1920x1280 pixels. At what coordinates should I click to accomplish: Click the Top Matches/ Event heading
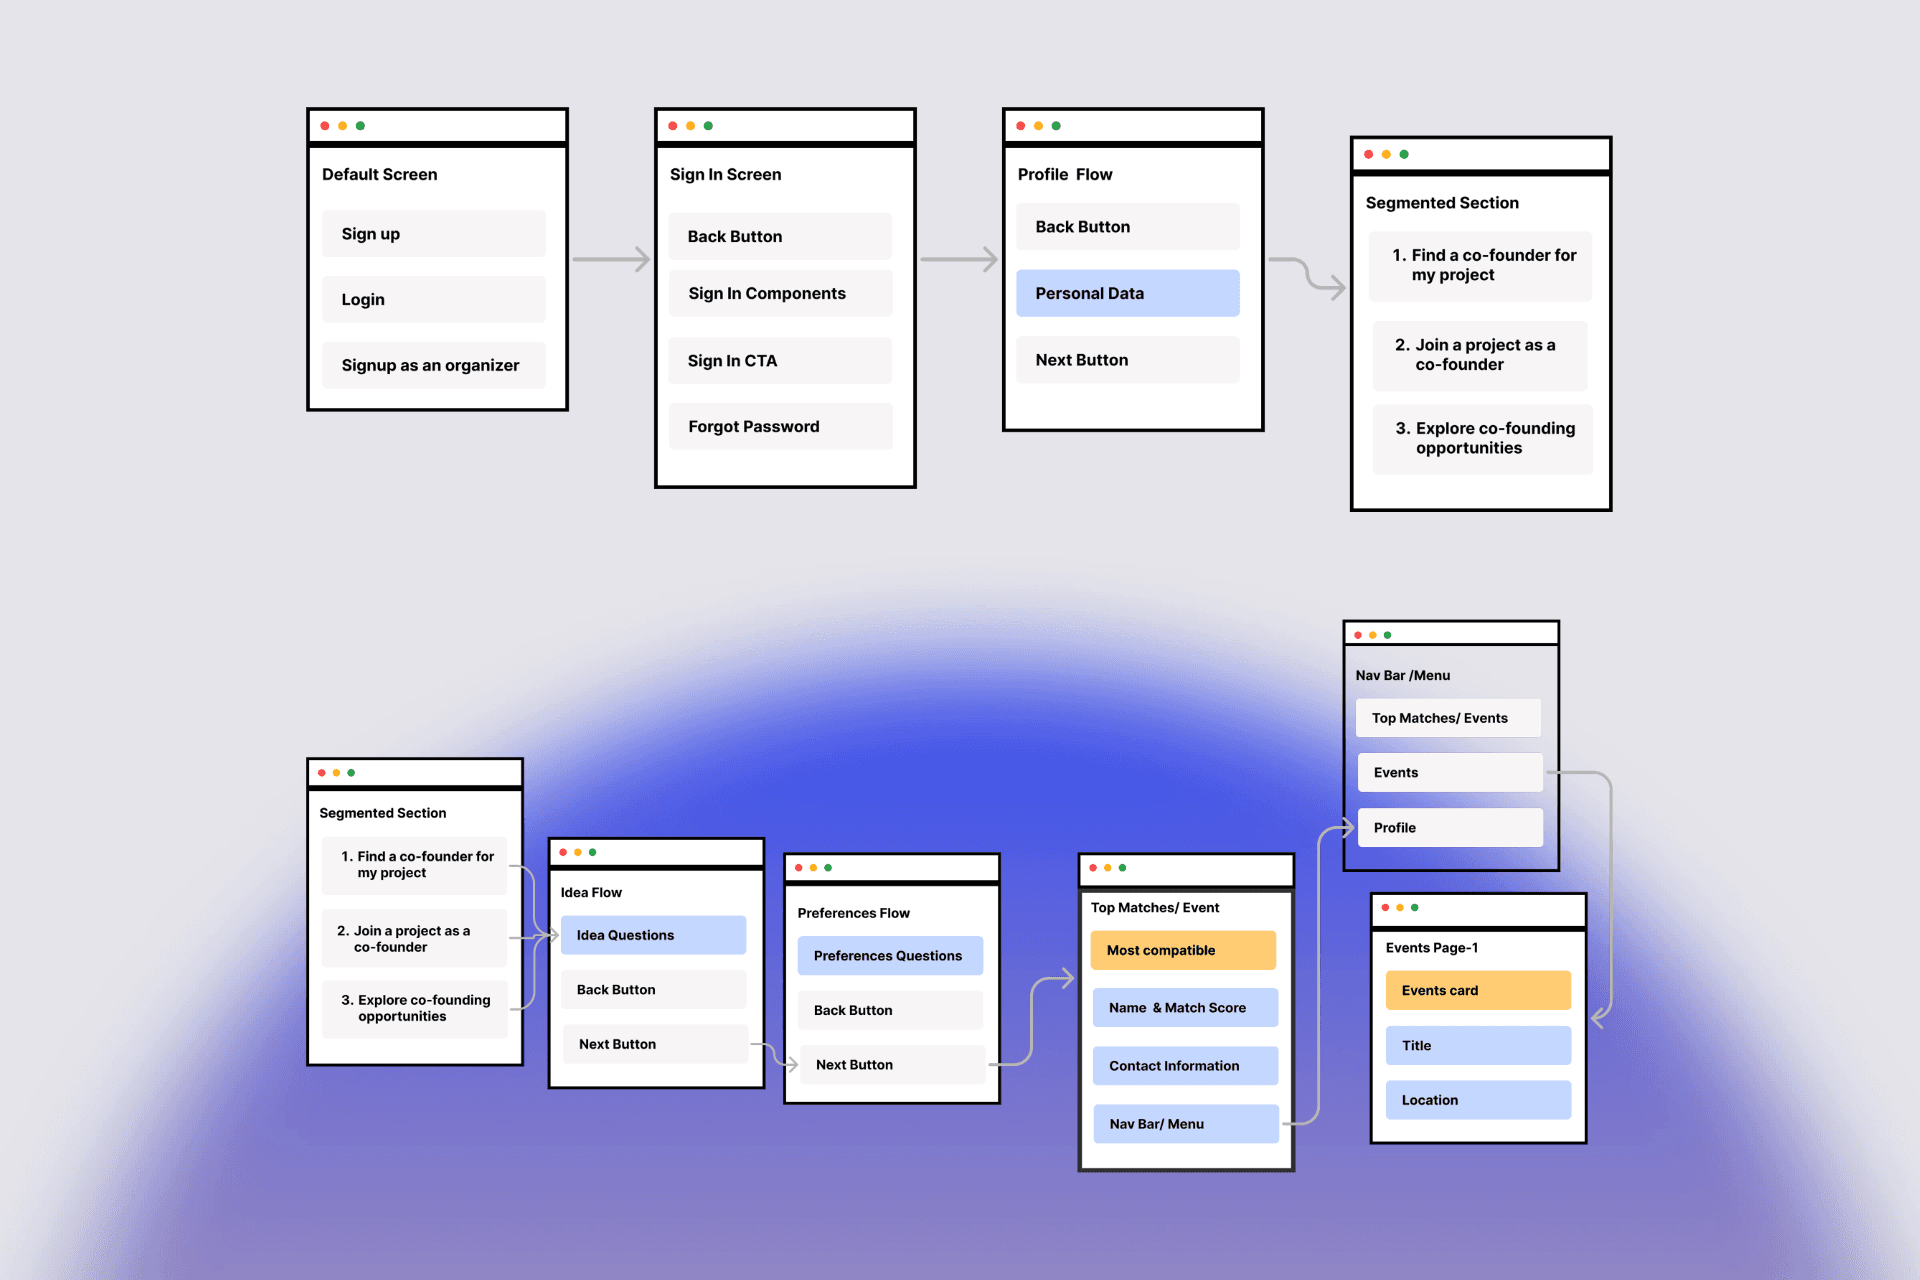[1155, 907]
